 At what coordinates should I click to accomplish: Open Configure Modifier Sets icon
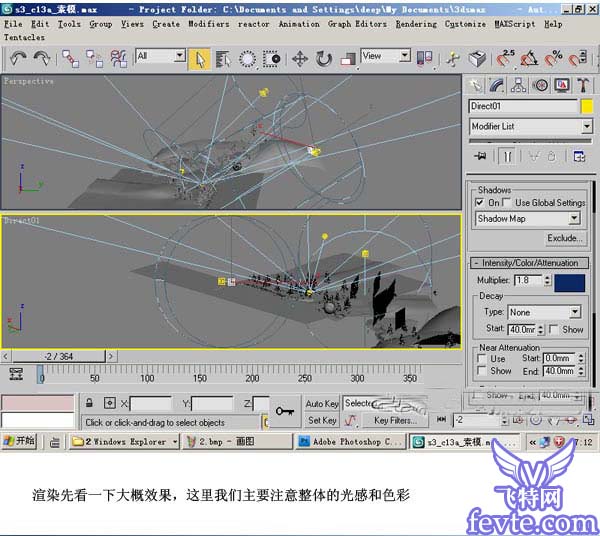tap(579, 156)
